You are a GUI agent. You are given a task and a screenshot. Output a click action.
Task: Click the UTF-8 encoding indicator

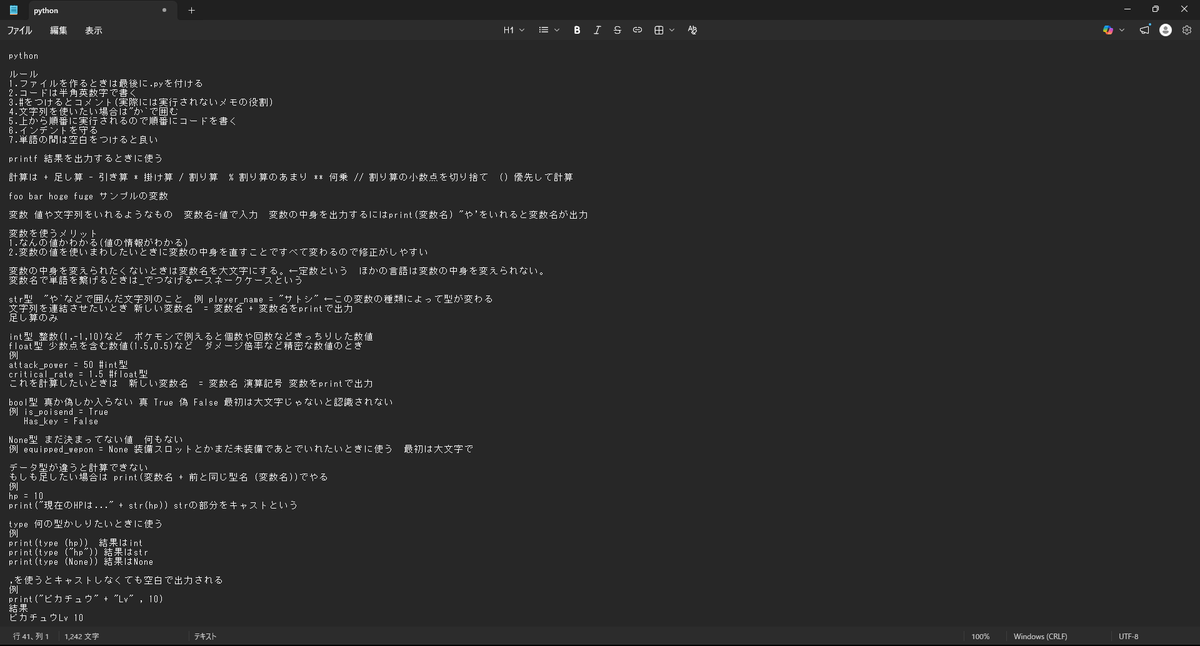click(x=1128, y=636)
